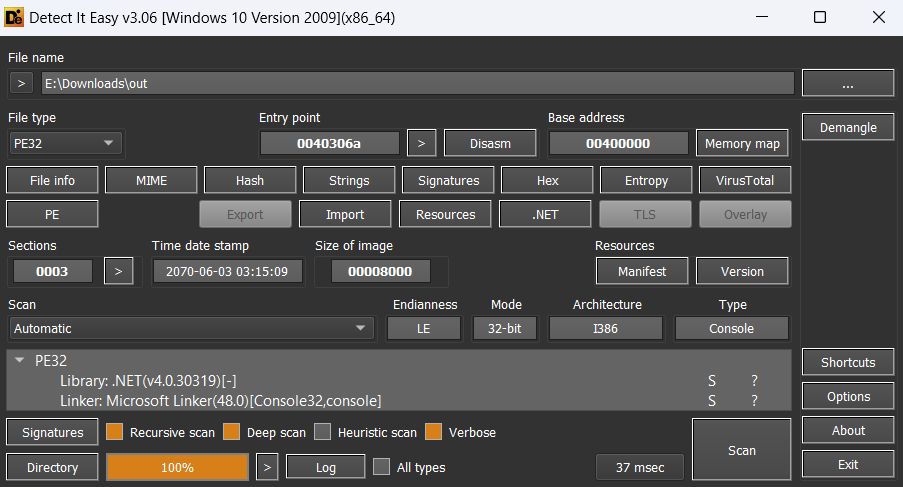Open the File type PE32 dropdown

pyautogui.click(x=65, y=143)
